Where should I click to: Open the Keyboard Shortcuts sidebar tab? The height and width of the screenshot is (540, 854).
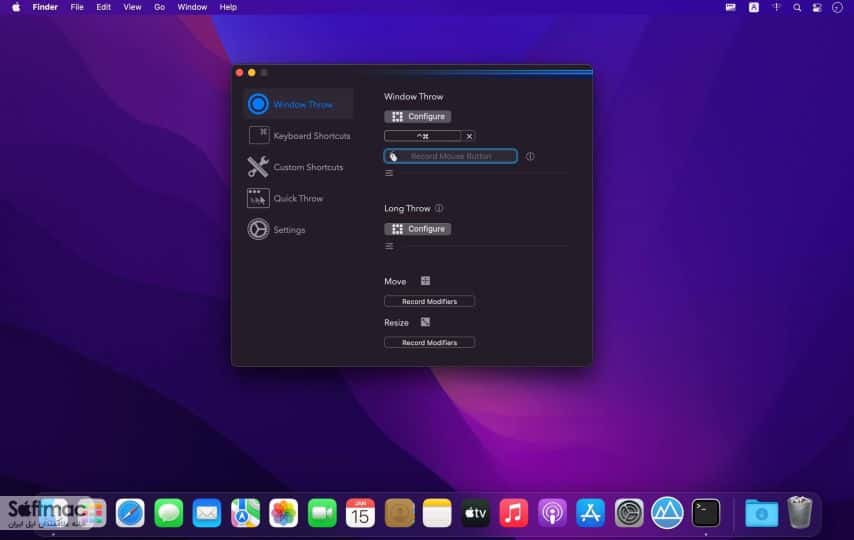coord(298,135)
